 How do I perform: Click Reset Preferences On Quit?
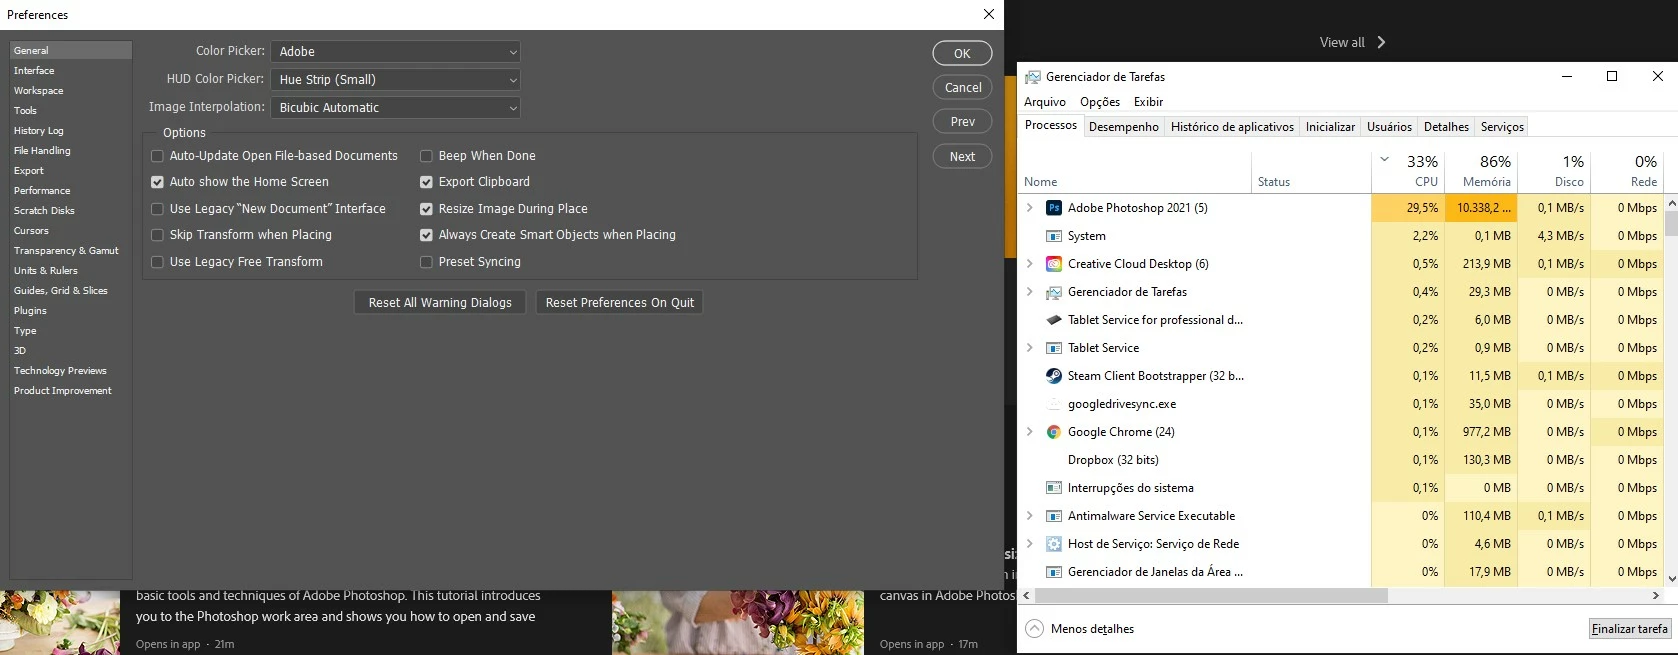click(x=620, y=303)
